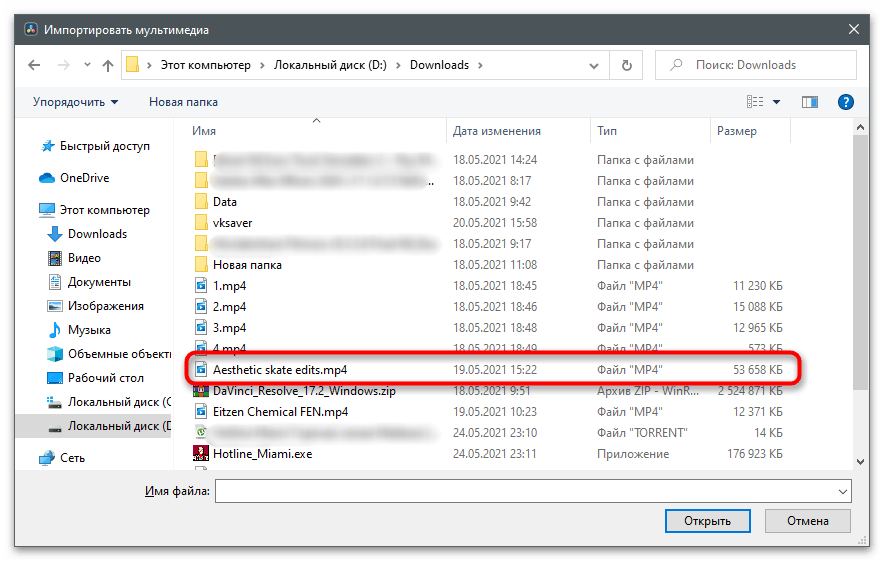Toggle the preview pane icon
This screenshot has height=561, width=884.
coord(810,102)
